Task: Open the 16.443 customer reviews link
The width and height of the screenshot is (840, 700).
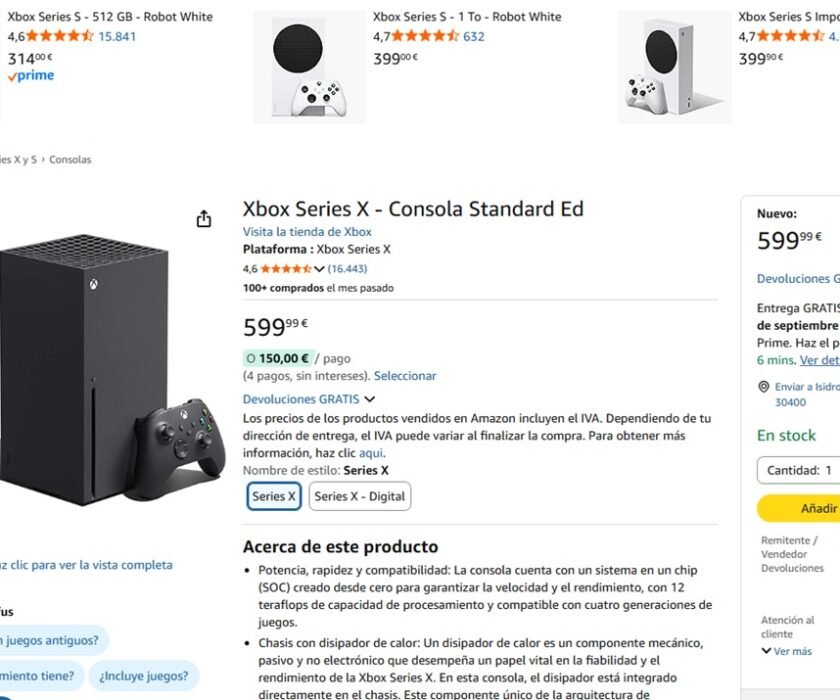Action: pos(347,269)
